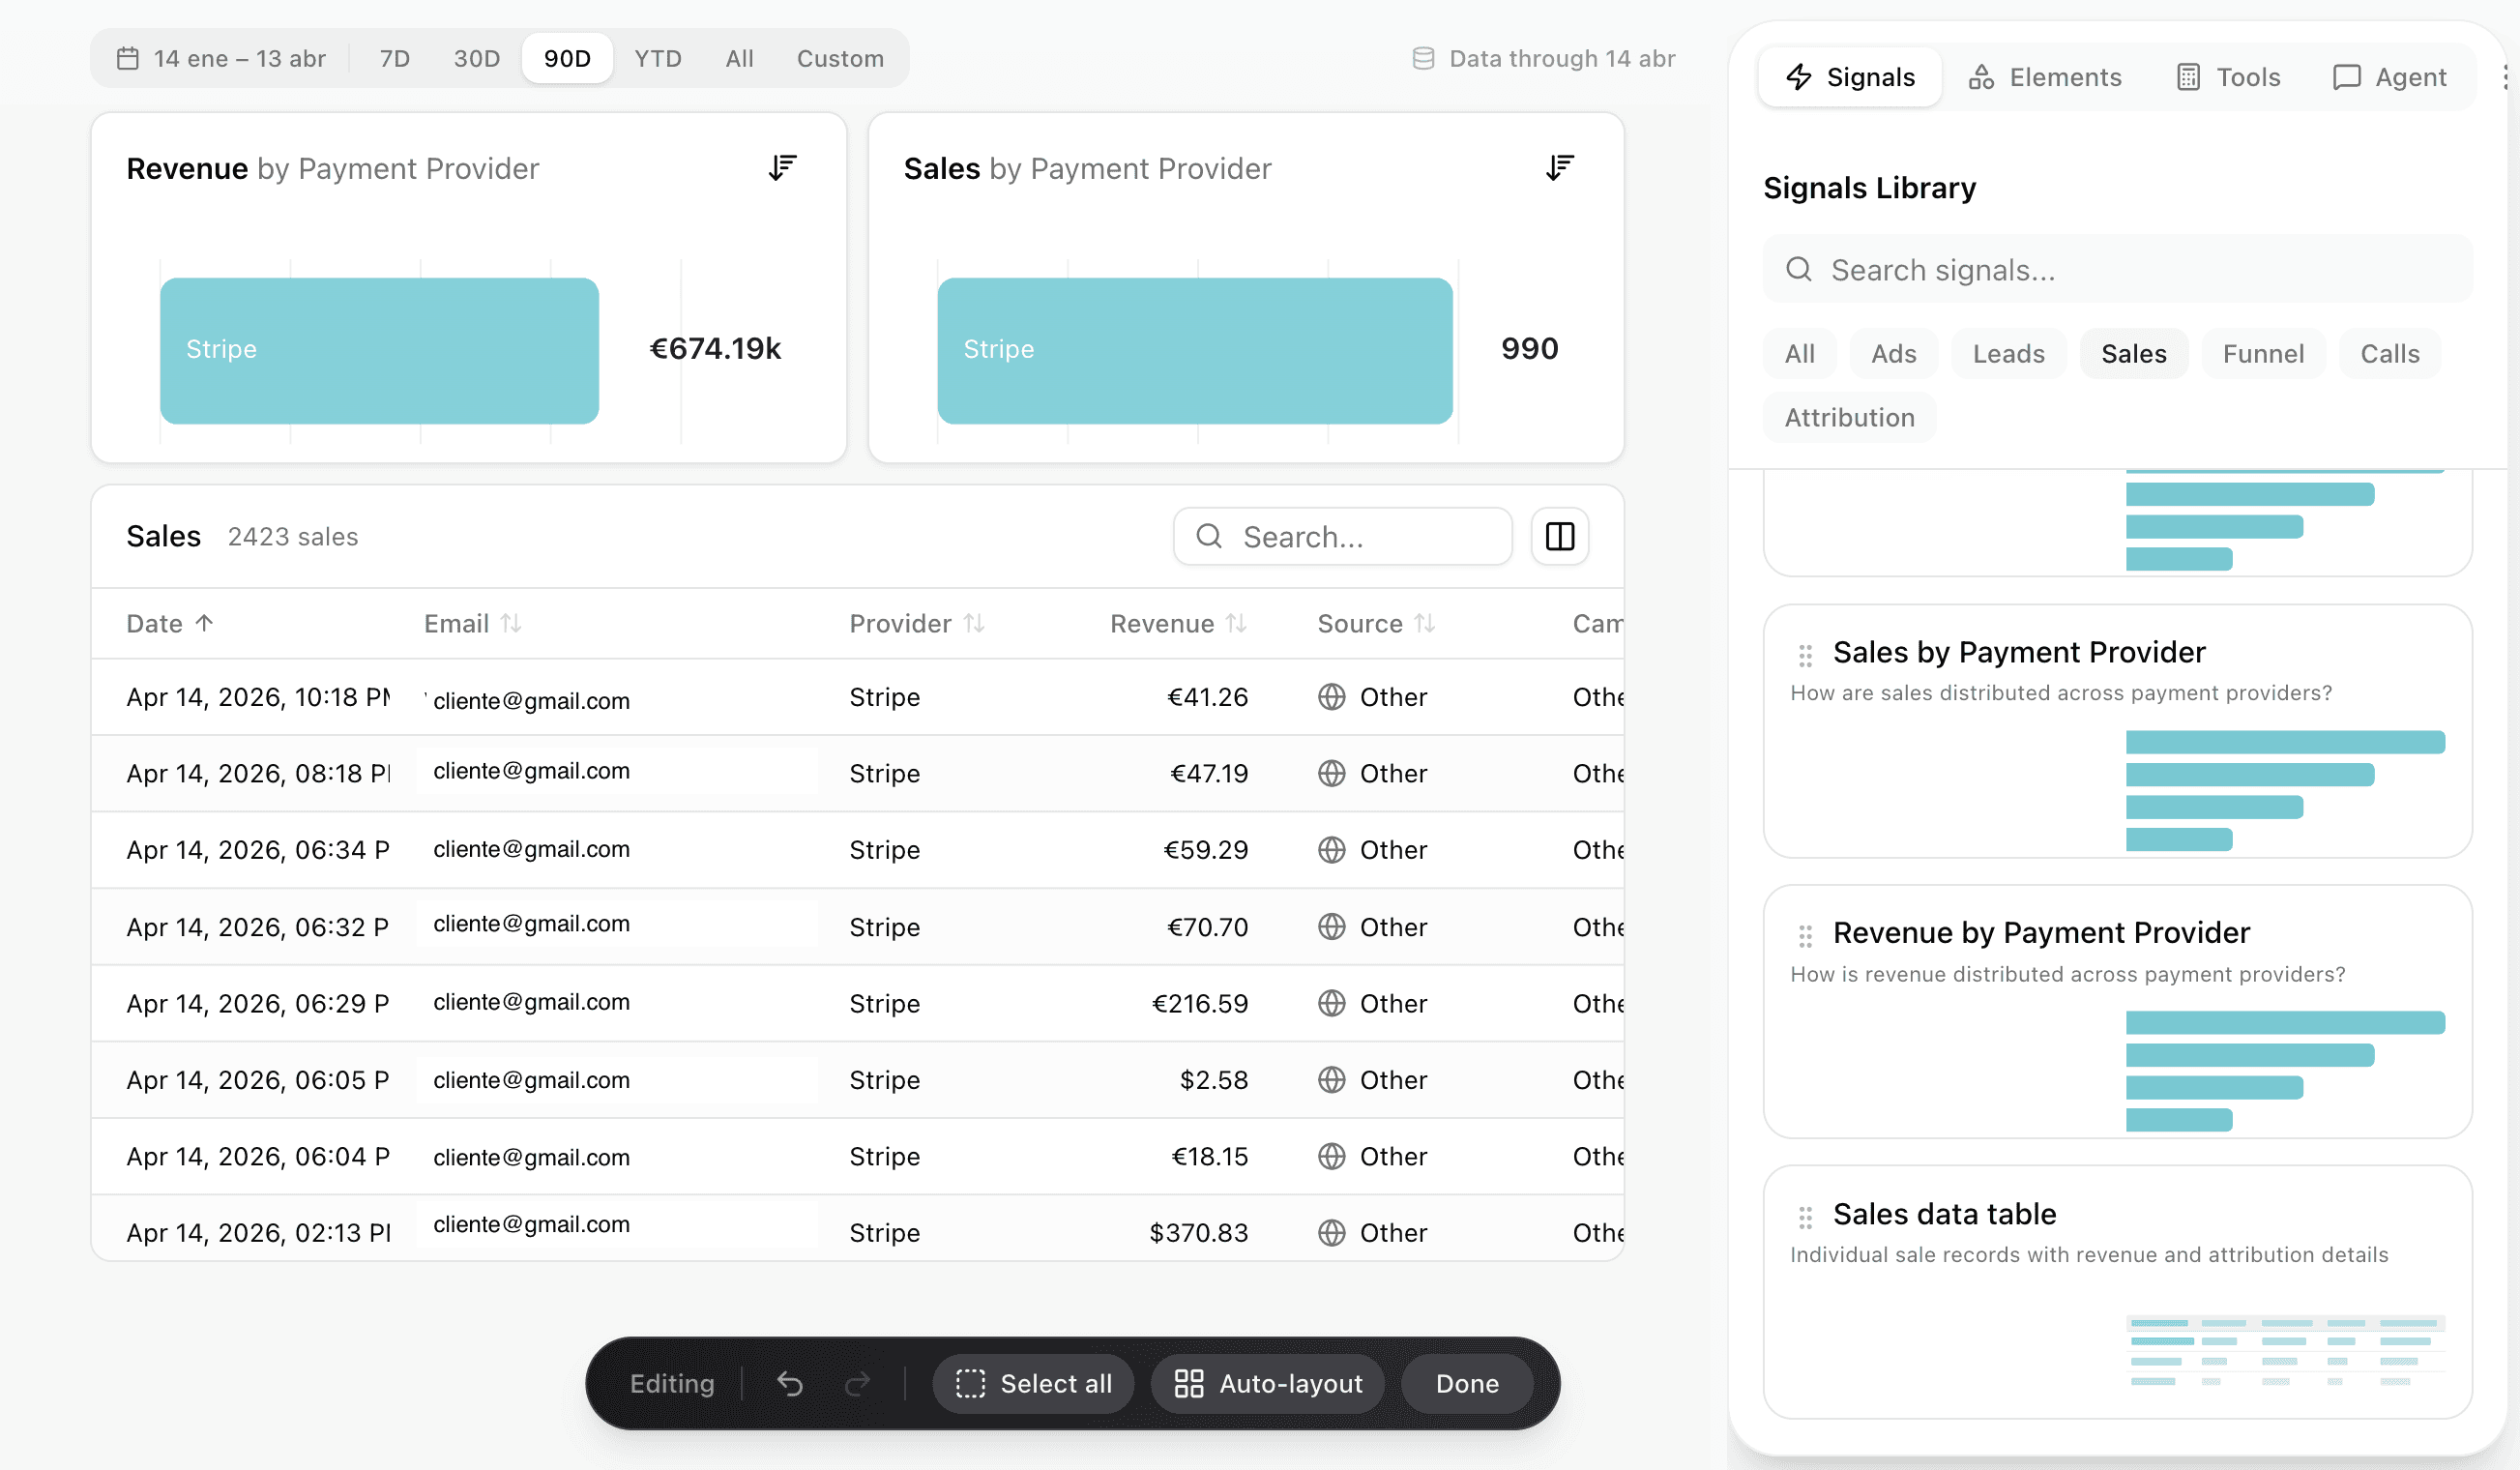Click the Auto-layout button
The height and width of the screenshot is (1470, 2520).
(1267, 1384)
